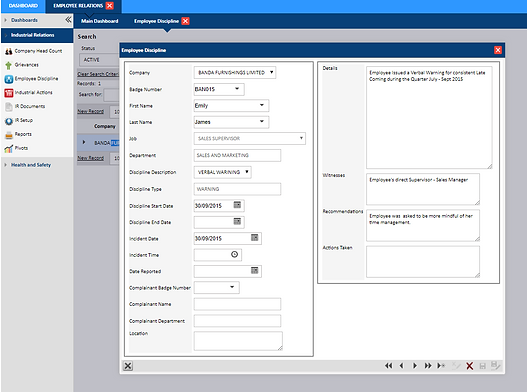
Task: Click the Clear Search Criteria link
Action: point(98,74)
